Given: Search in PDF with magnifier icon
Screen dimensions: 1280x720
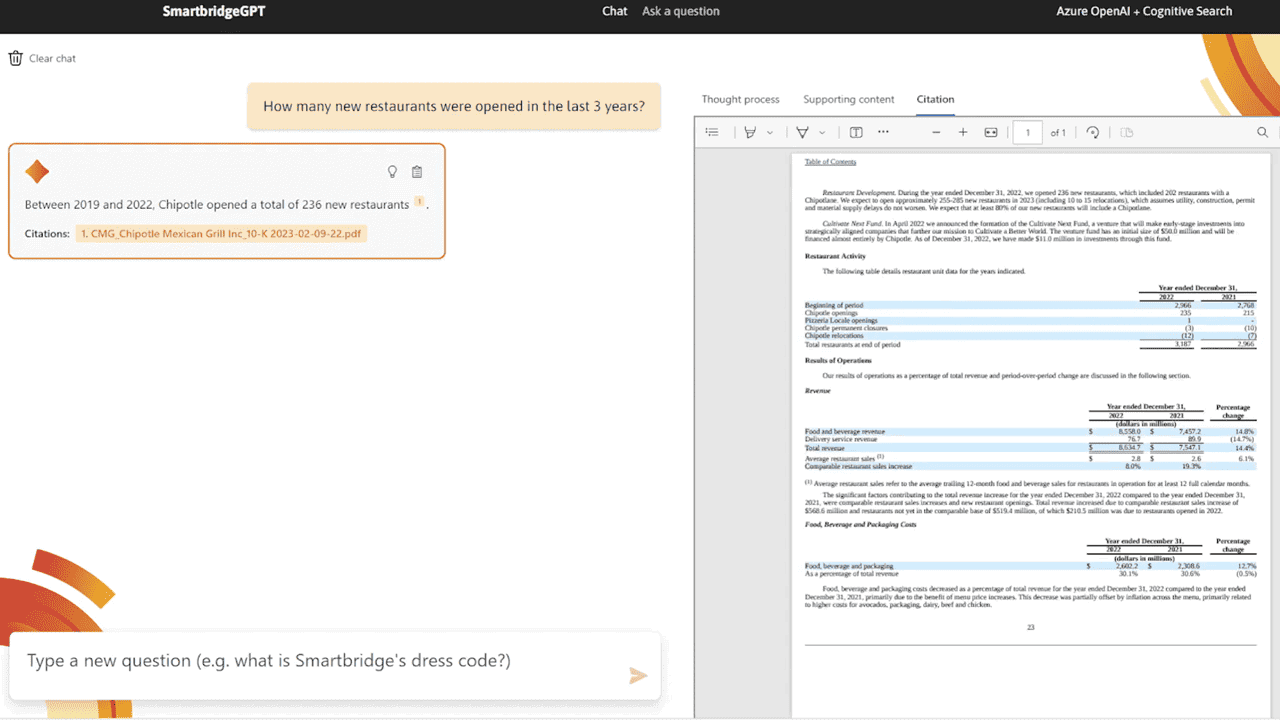Looking at the screenshot, I should pos(1263,132).
